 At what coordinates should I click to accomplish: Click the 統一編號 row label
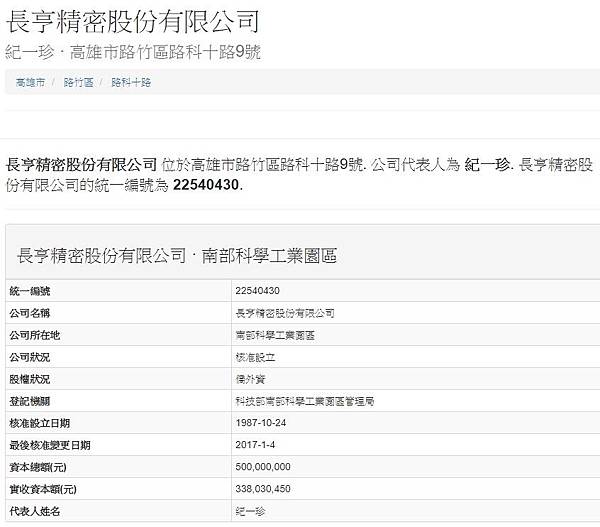30,291
